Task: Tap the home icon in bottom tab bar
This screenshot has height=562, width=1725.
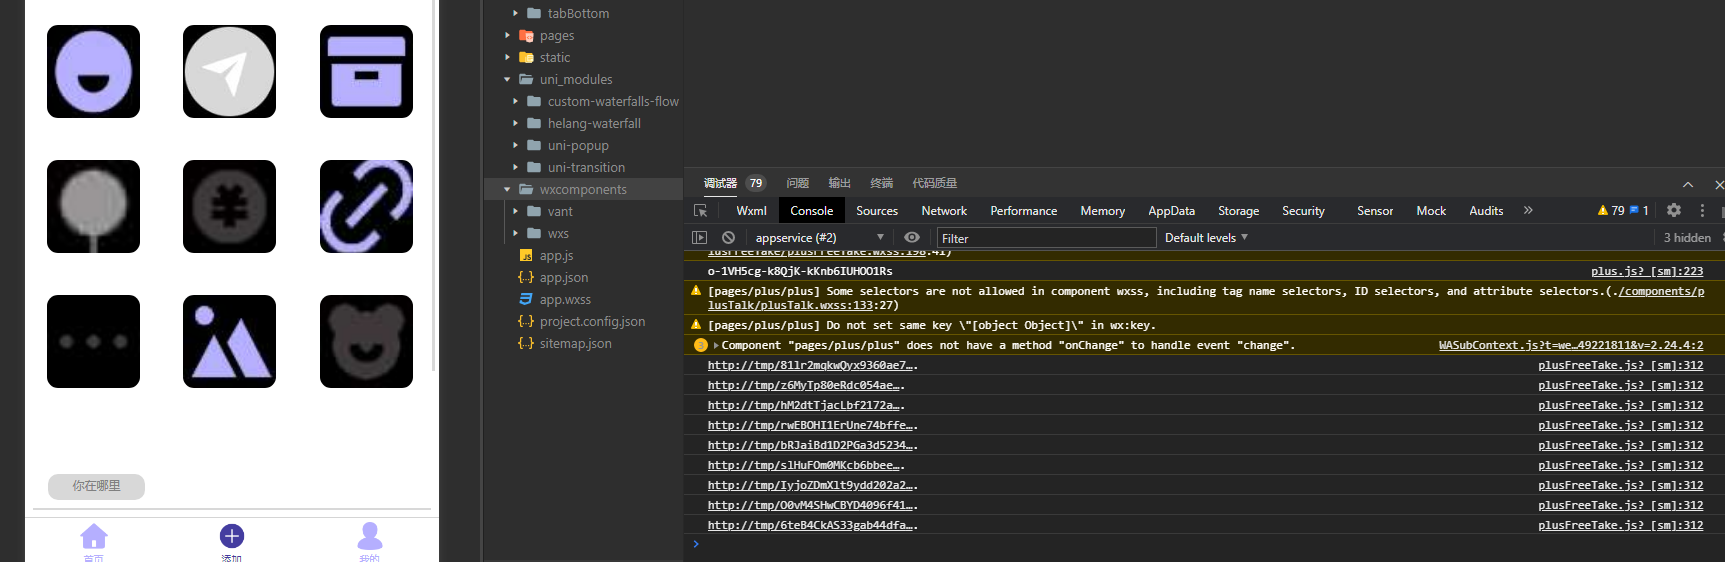Action: pyautogui.click(x=94, y=537)
